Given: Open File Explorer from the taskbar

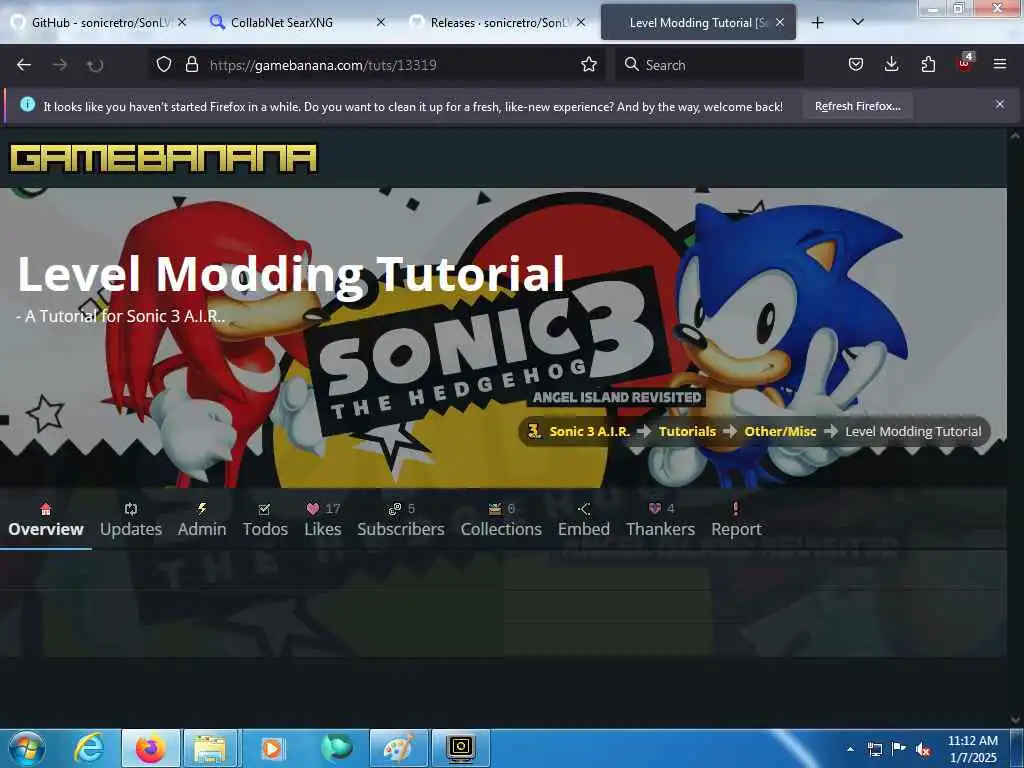Looking at the screenshot, I should [x=210, y=748].
